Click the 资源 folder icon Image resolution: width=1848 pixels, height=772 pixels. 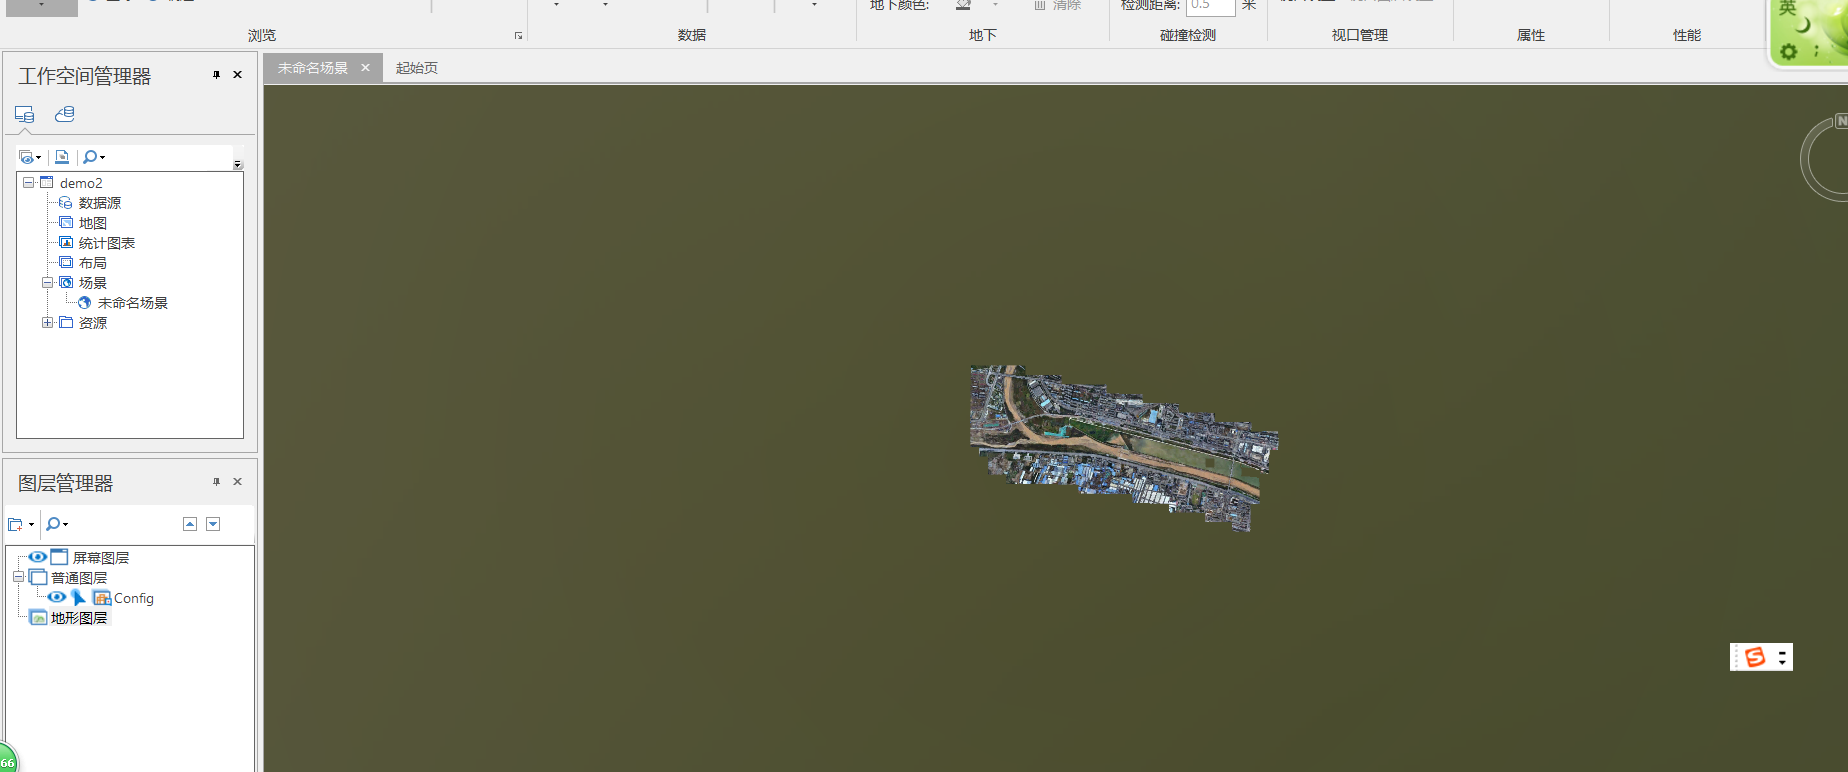coord(66,323)
